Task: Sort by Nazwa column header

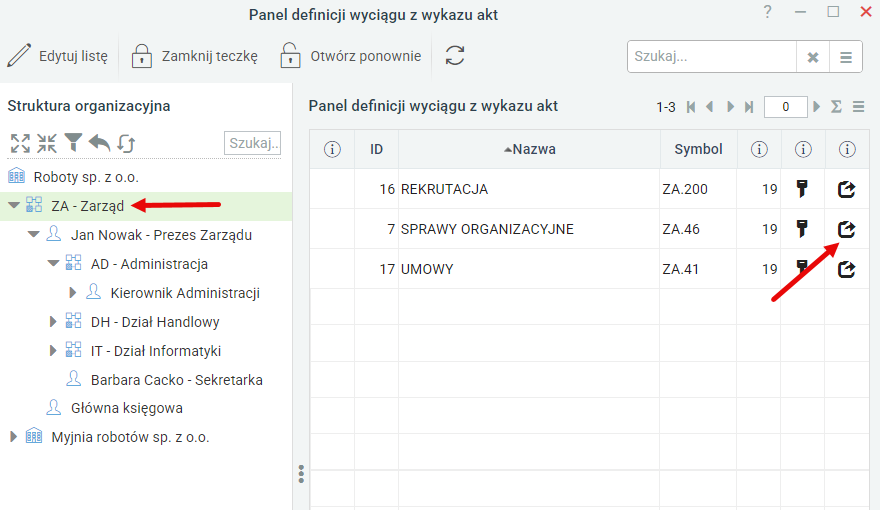Action: coord(529,149)
